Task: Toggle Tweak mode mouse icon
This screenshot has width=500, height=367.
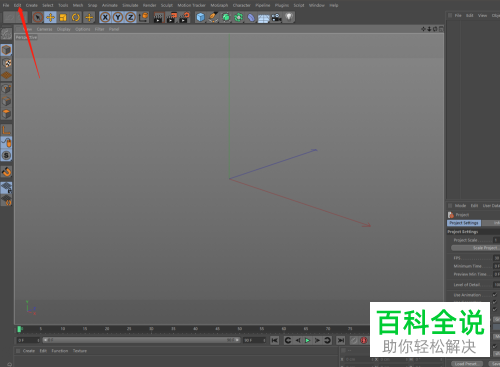Action: point(6,143)
